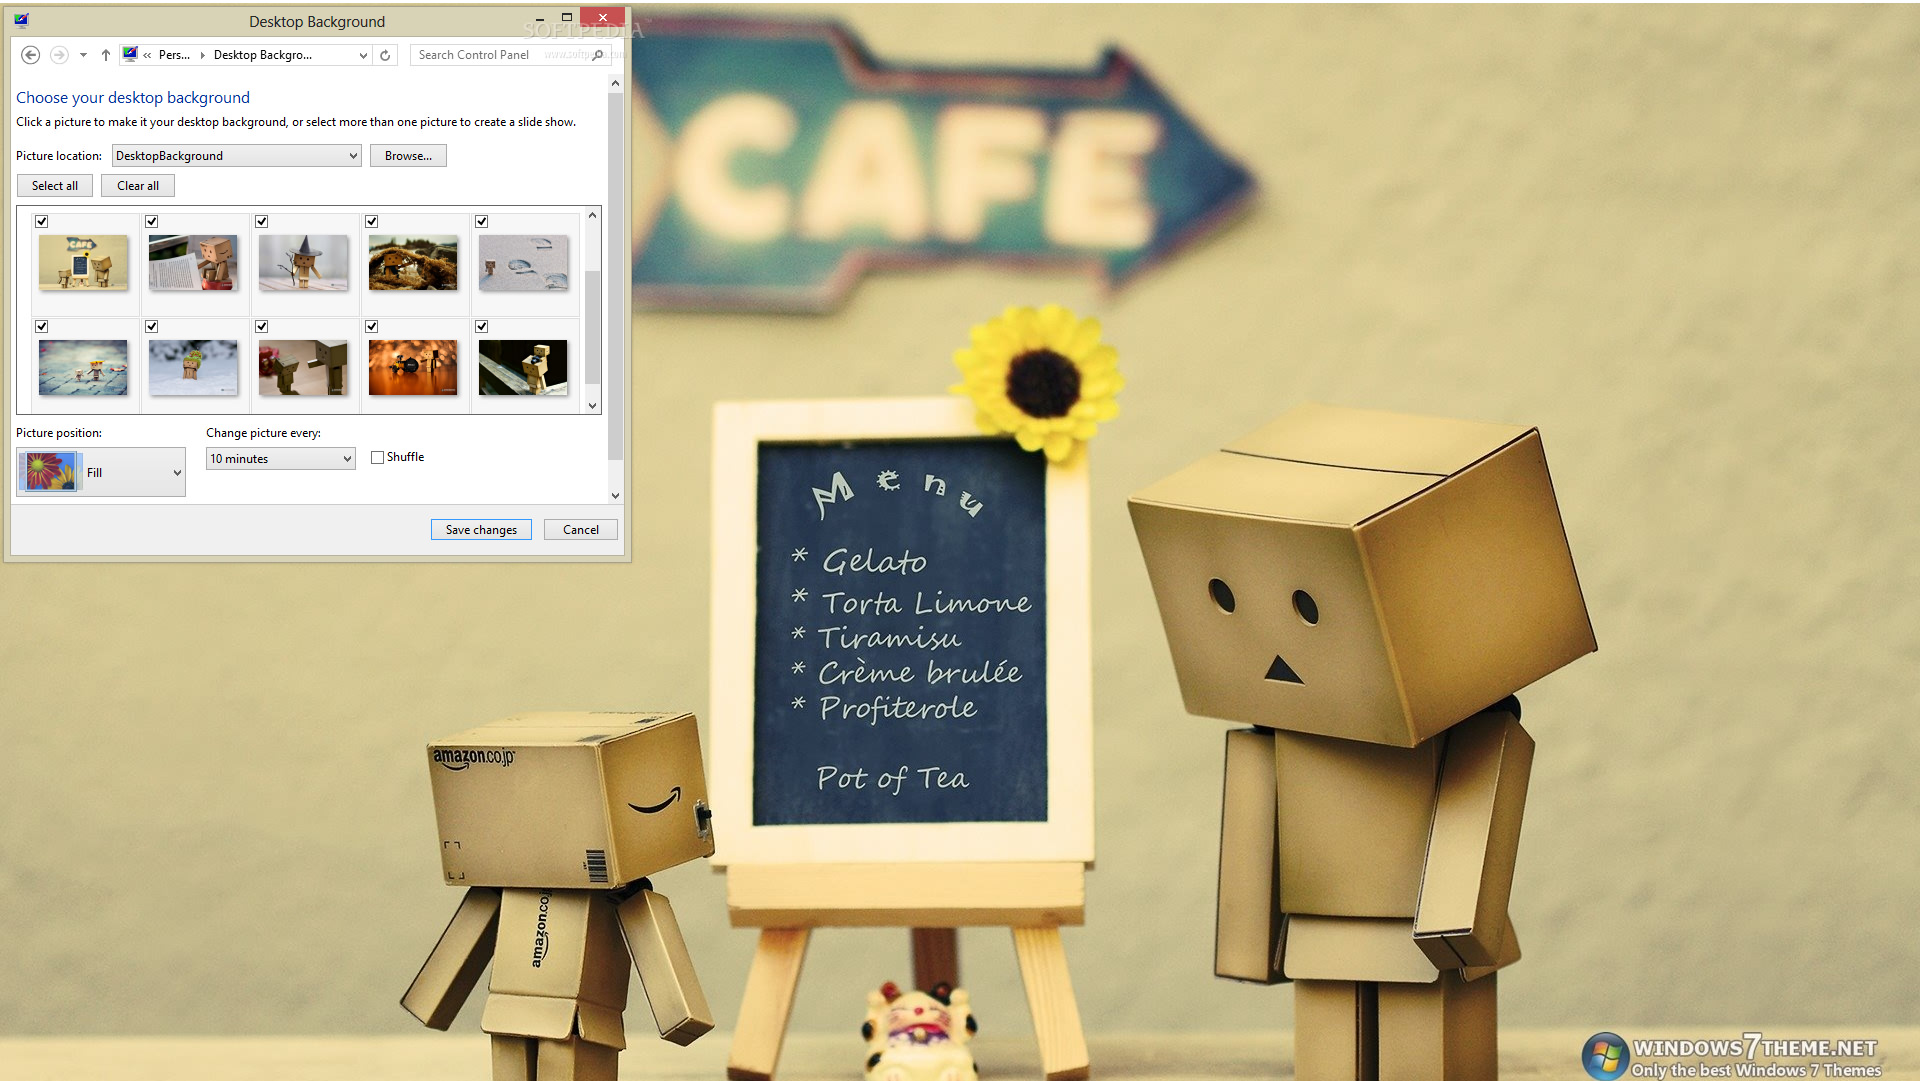This screenshot has height=1081, width=1920.
Task: Open the Picture position Fill dropdown
Action: click(101, 472)
